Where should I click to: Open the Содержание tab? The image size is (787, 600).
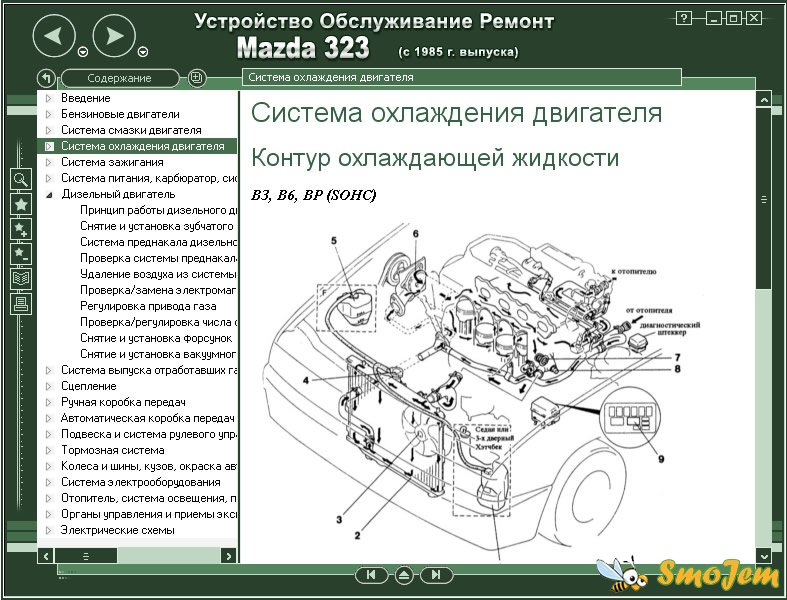pyautogui.click(x=119, y=78)
